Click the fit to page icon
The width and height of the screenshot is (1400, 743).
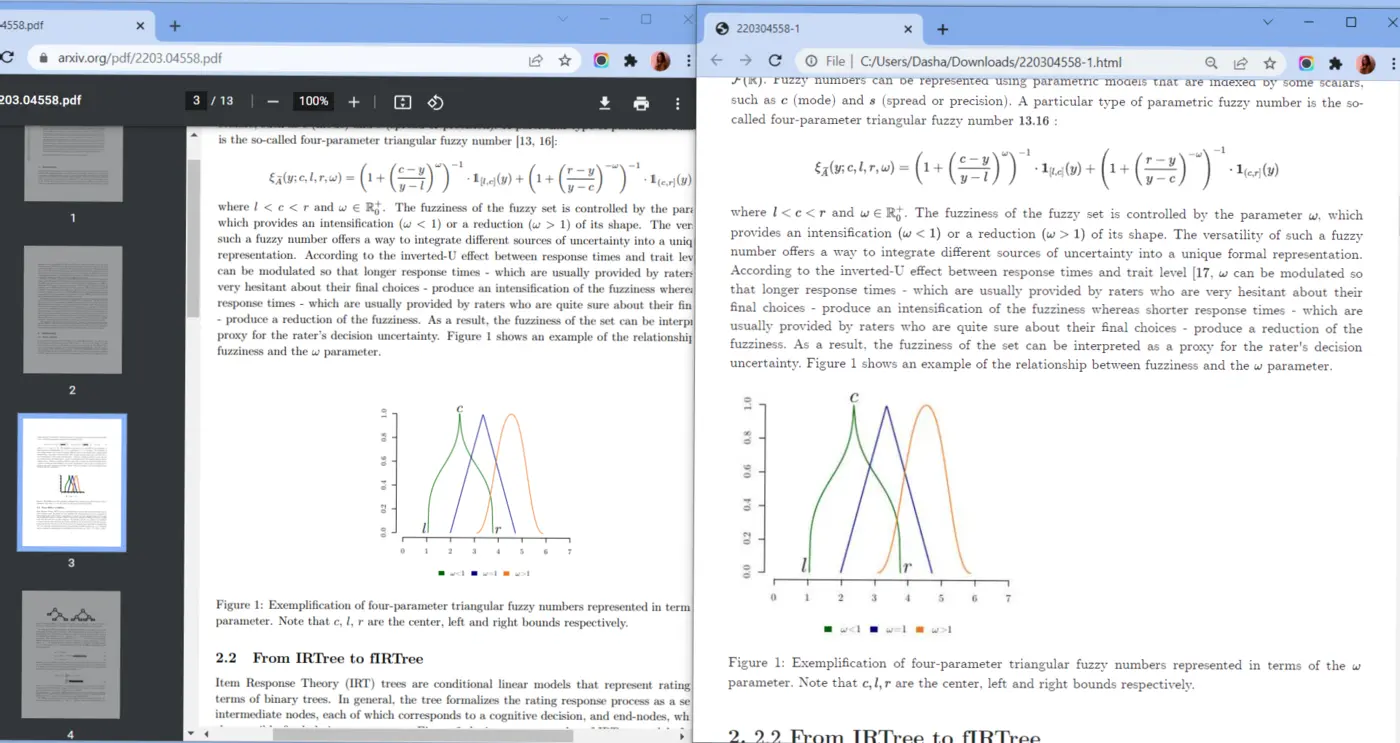click(403, 102)
